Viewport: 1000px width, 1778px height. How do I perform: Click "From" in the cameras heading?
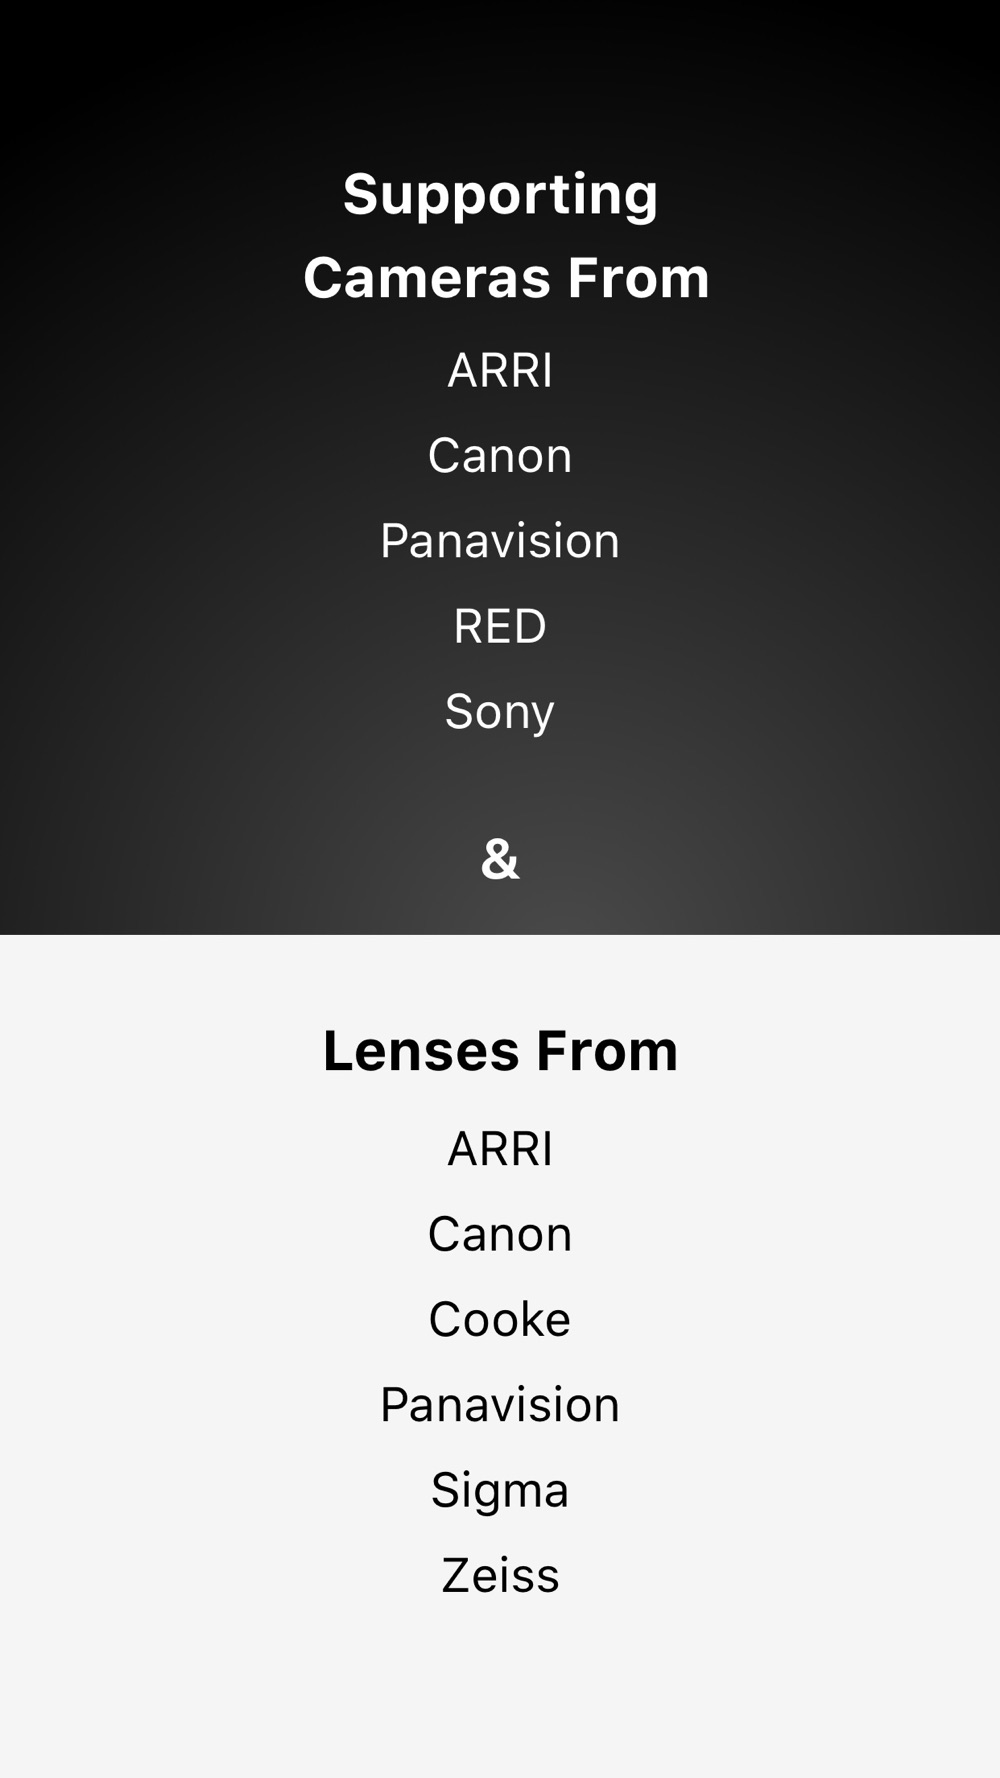(x=638, y=278)
